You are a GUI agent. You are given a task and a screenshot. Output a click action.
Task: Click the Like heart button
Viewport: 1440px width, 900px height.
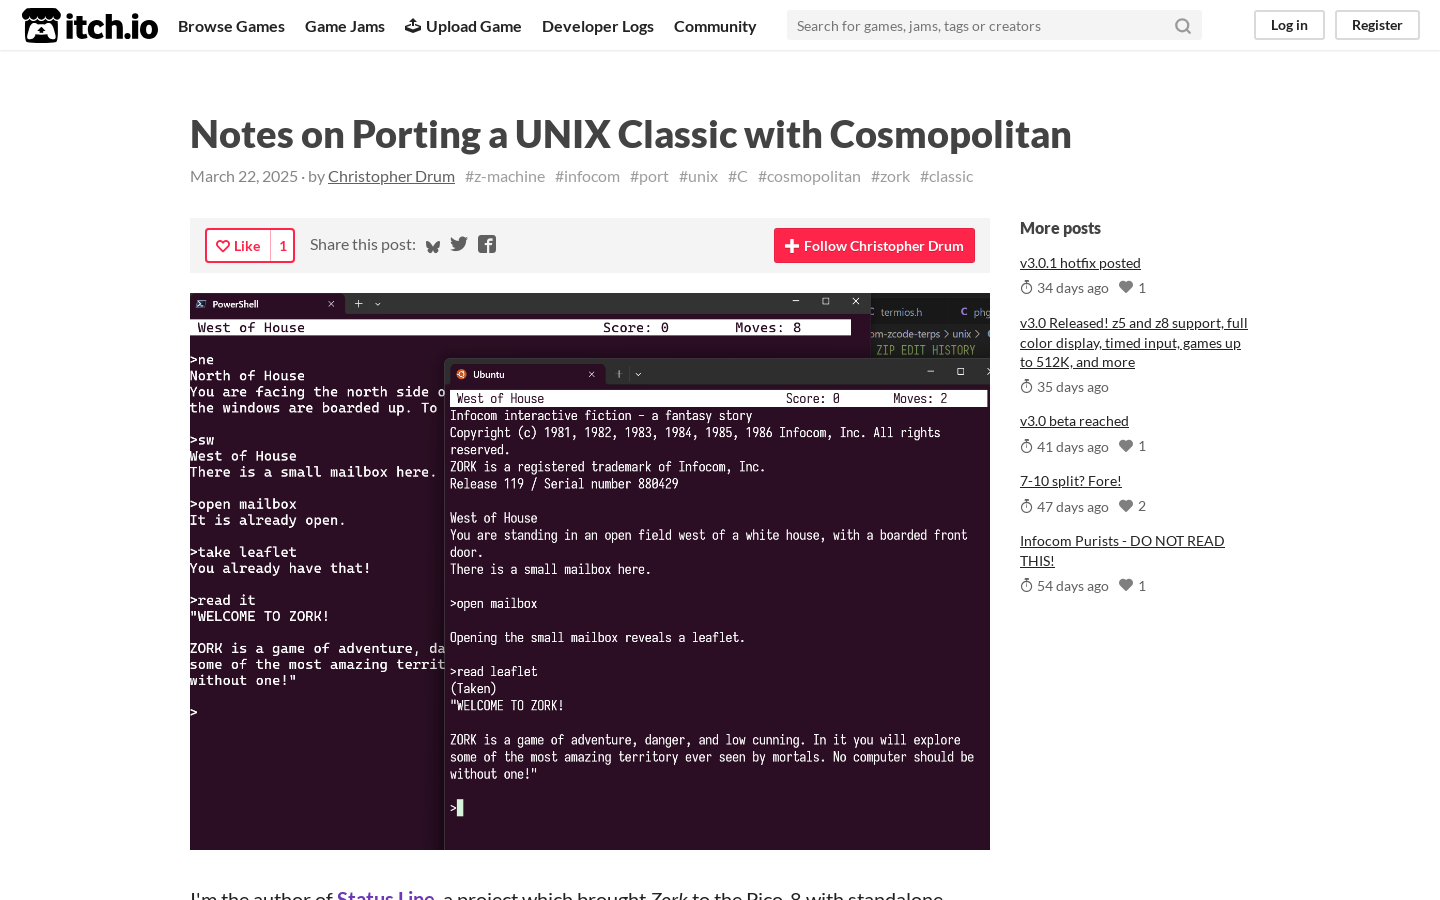pos(238,246)
